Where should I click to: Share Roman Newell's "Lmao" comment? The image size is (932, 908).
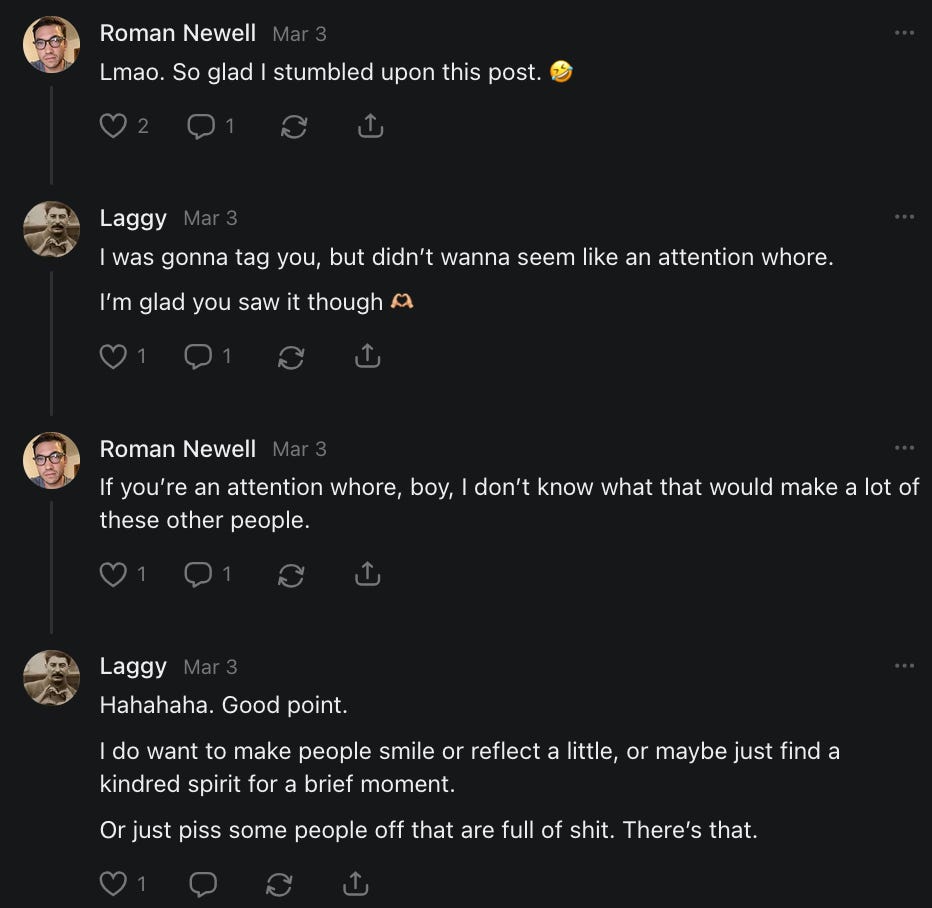tap(370, 126)
